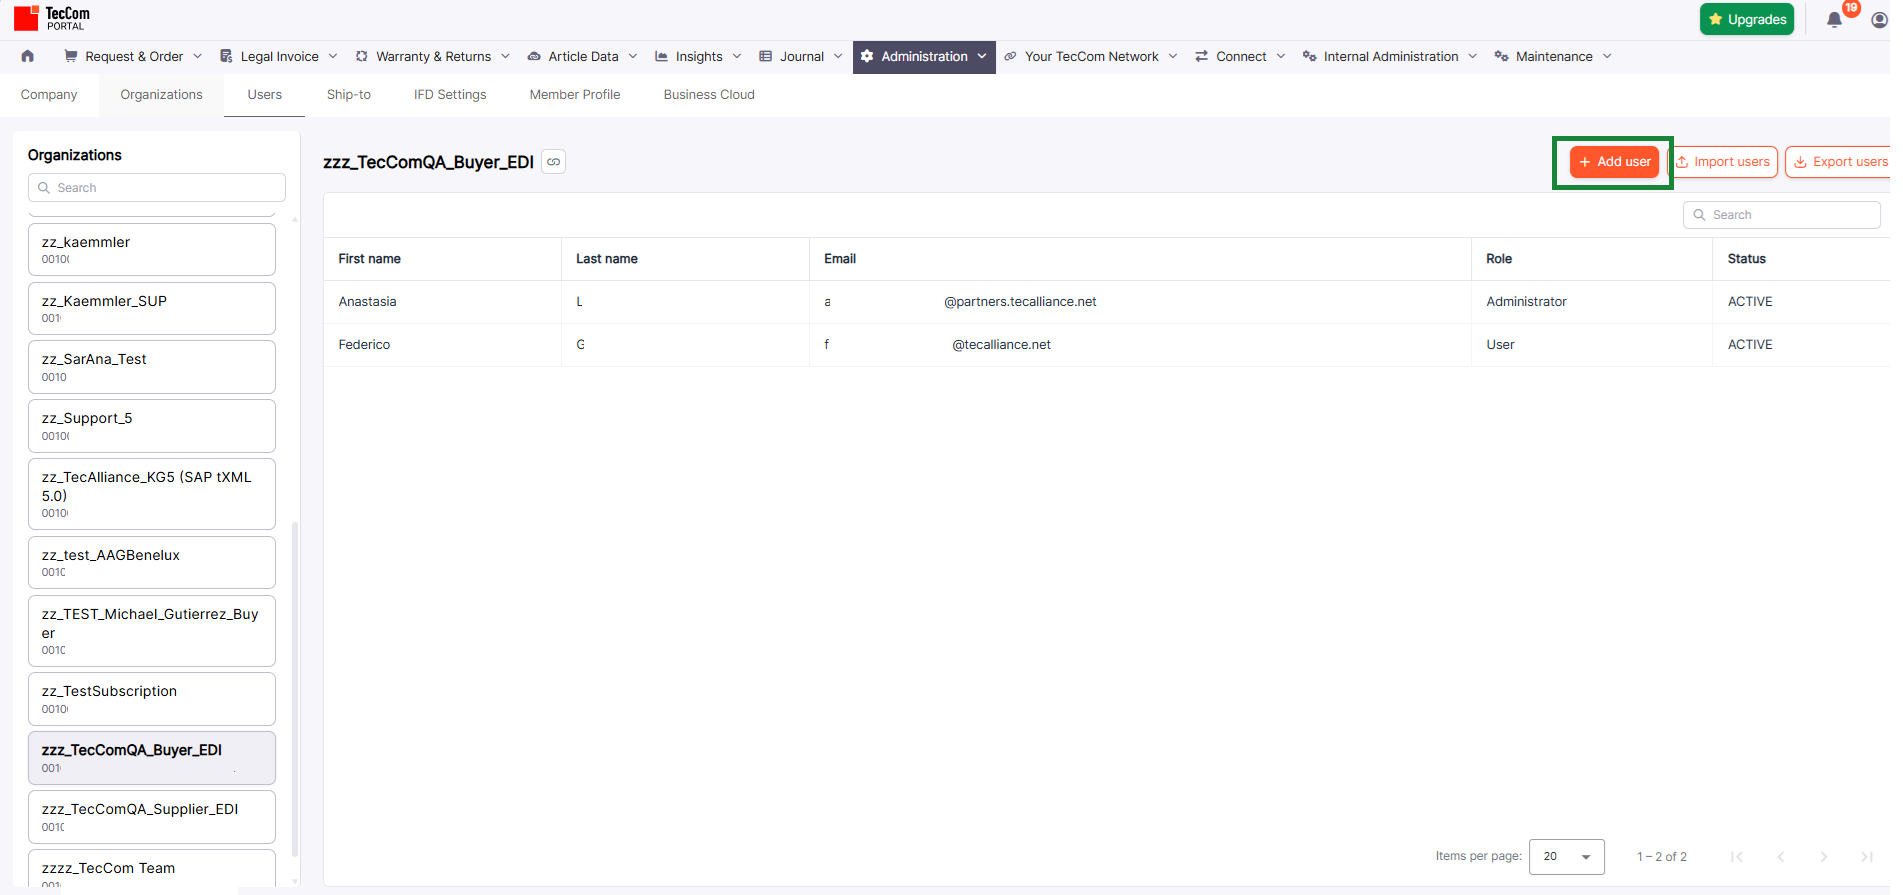This screenshot has width=1903, height=895.
Task: Select organization zz_SarAna_Test
Action: (x=152, y=367)
